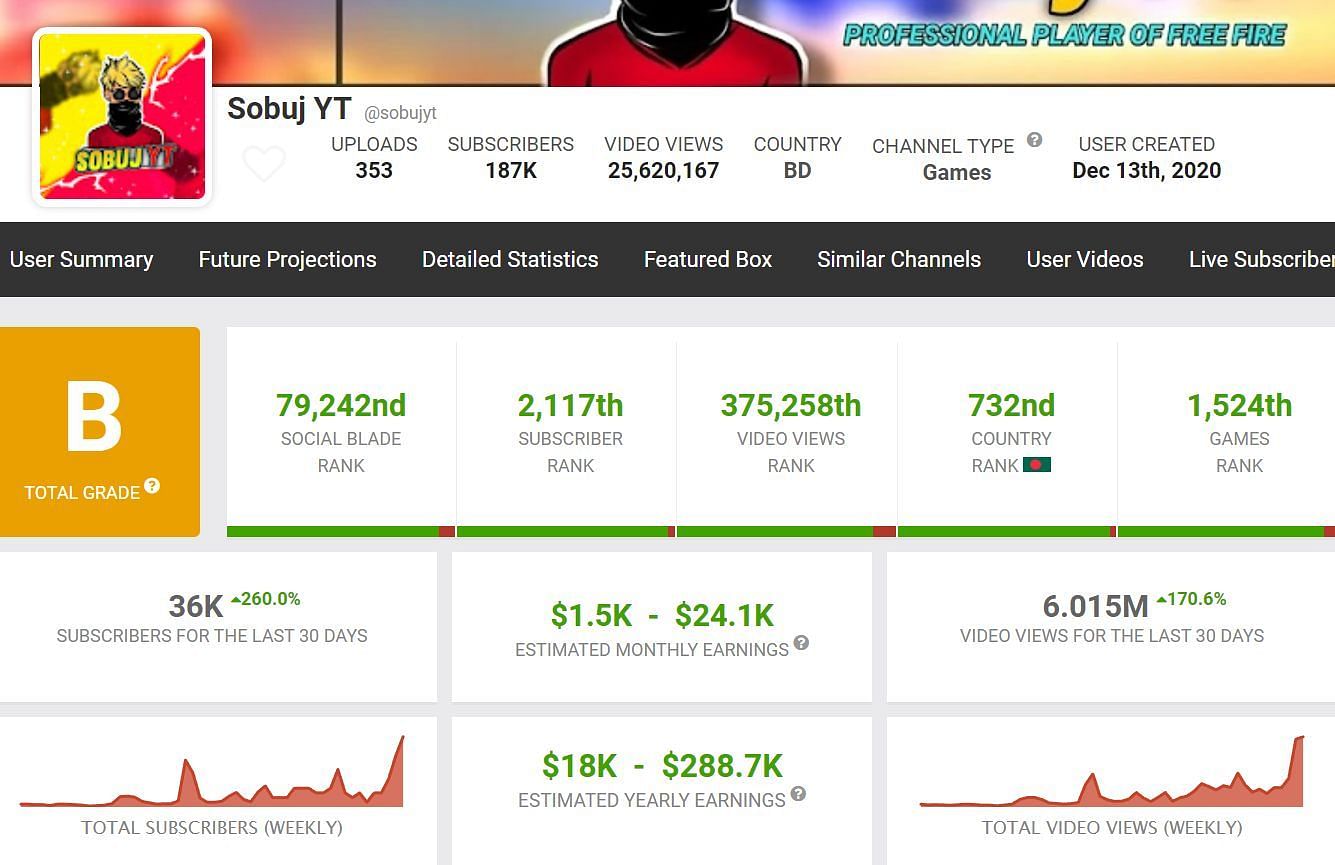Click the 170.6% views growth figure
This screenshot has width=1335, height=865.
[x=1191, y=599]
